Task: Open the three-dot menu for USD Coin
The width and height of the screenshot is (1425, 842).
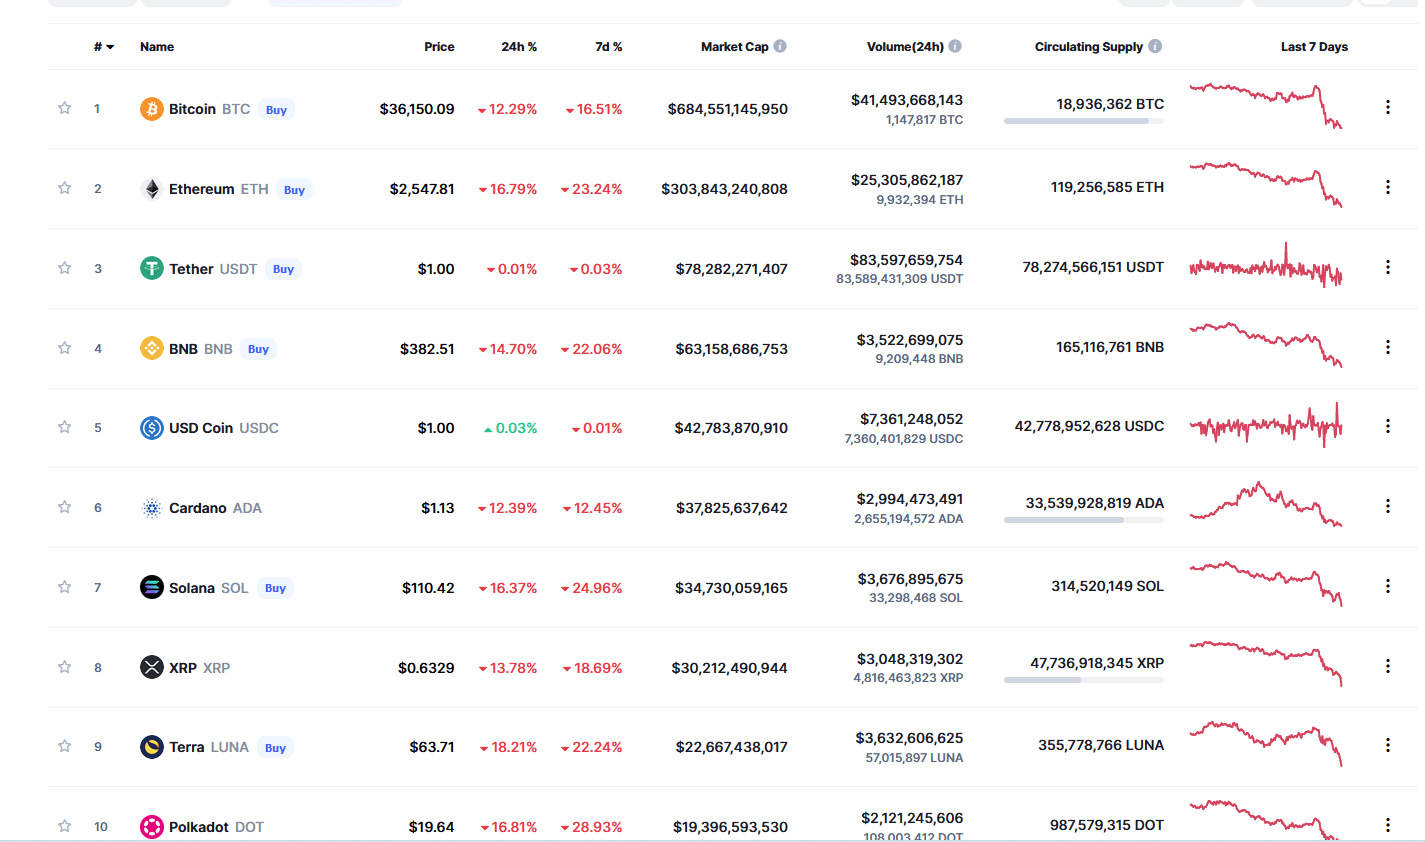Action: point(1388,426)
